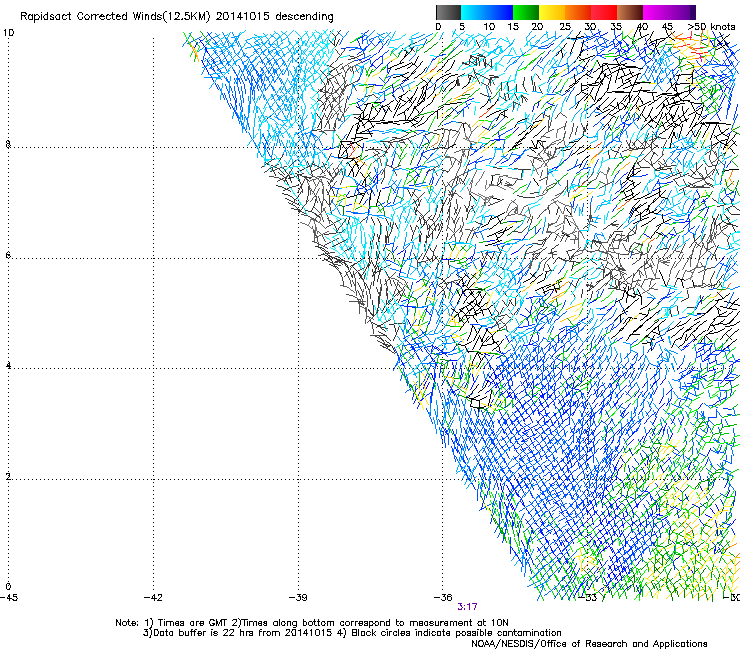The width and height of the screenshot is (740, 650).
Task: Click the magenta 40-45 knots legend color
Action: [656, 12]
